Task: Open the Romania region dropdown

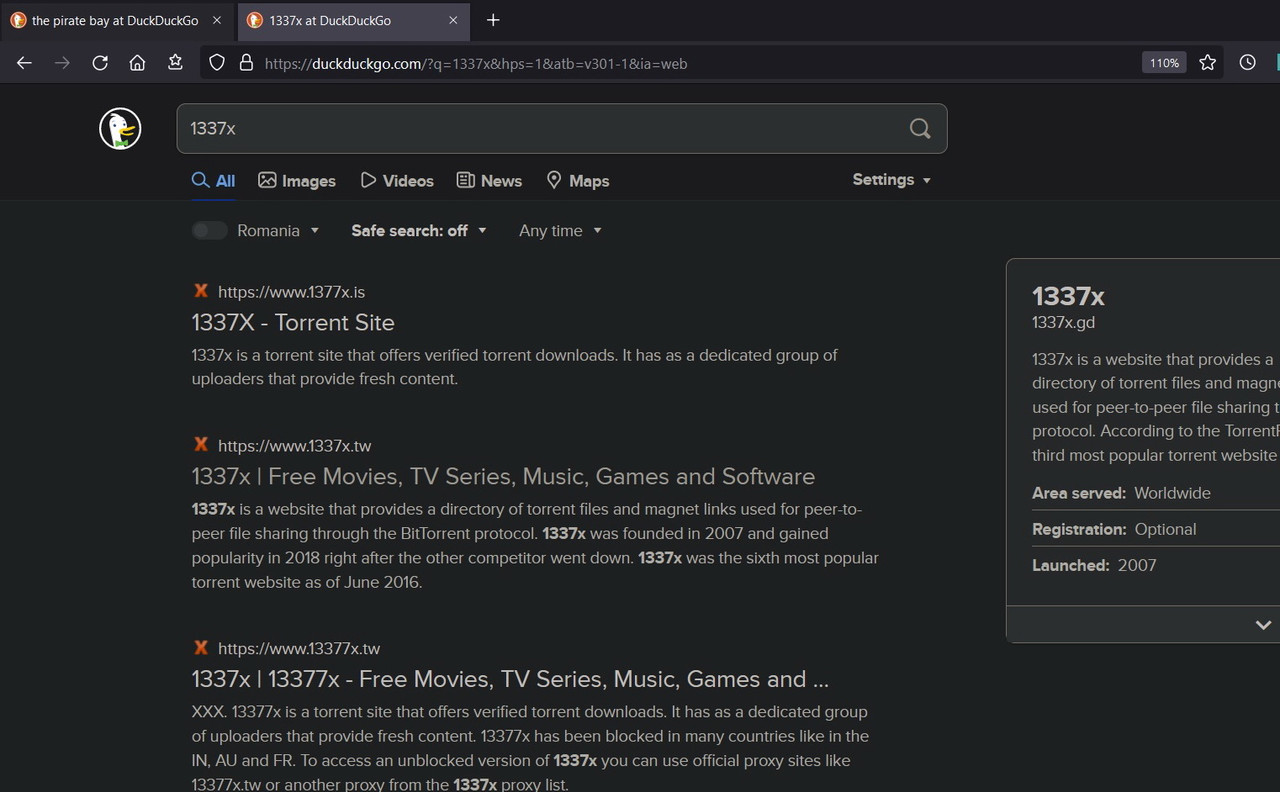Action: (x=278, y=230)
